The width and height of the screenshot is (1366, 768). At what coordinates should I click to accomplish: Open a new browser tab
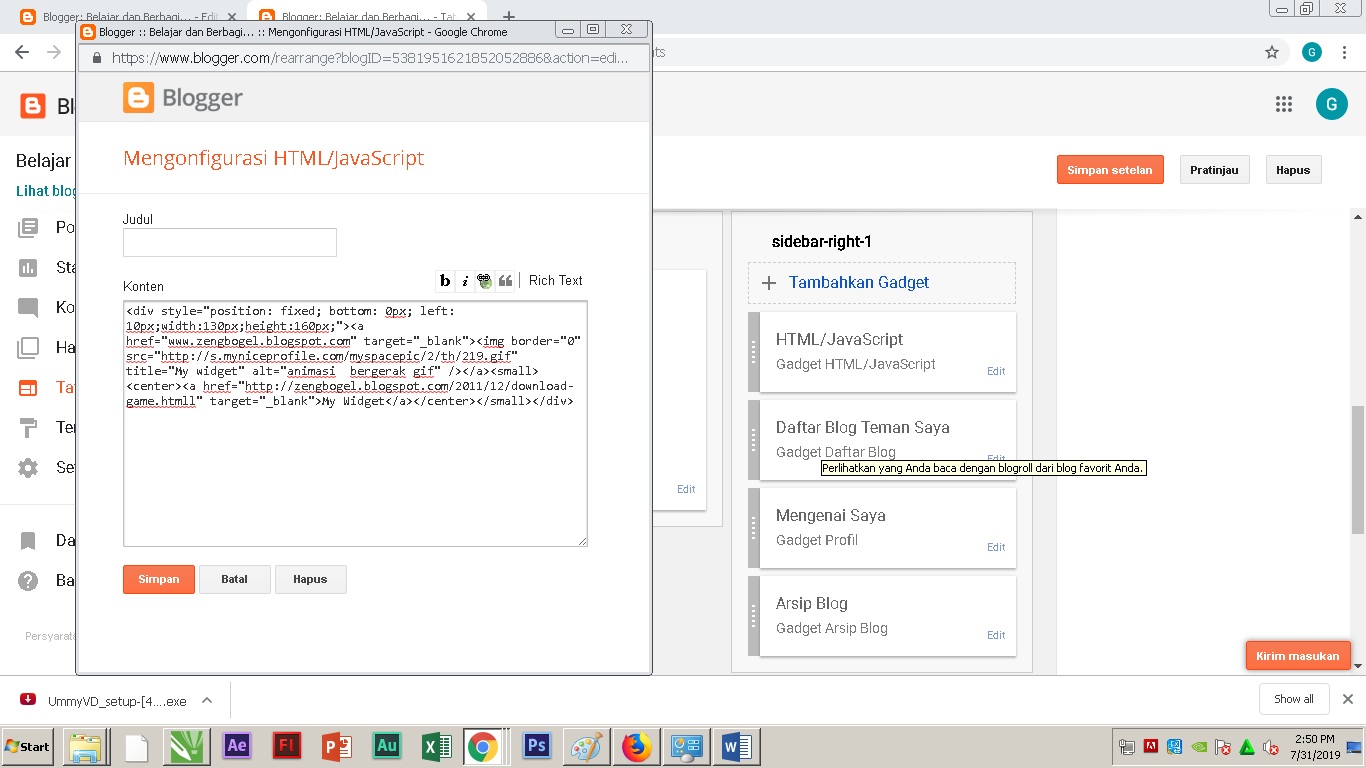tap(508, 17)
